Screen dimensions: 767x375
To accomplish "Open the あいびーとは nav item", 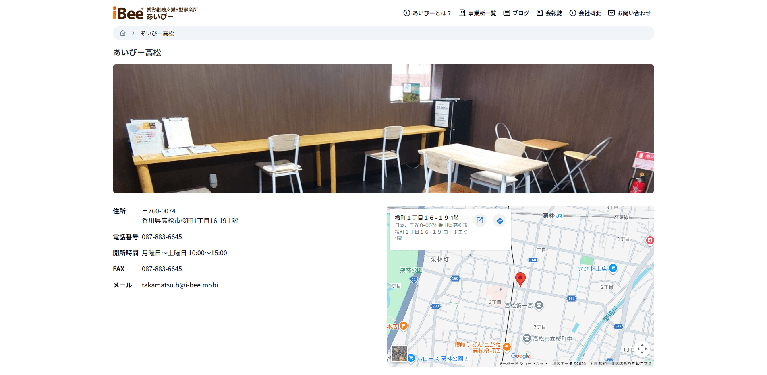I will 427,13.
